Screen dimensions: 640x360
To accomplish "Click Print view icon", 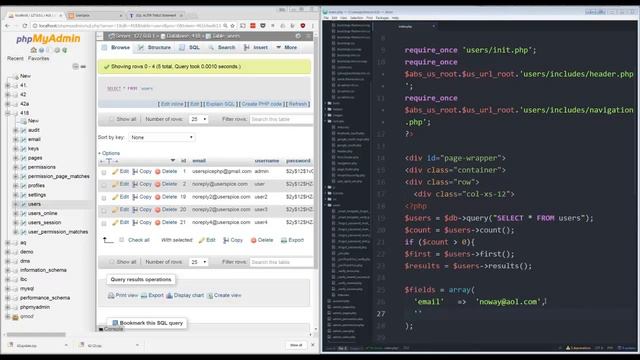I will pyautogui.click(x=111, y=296).
